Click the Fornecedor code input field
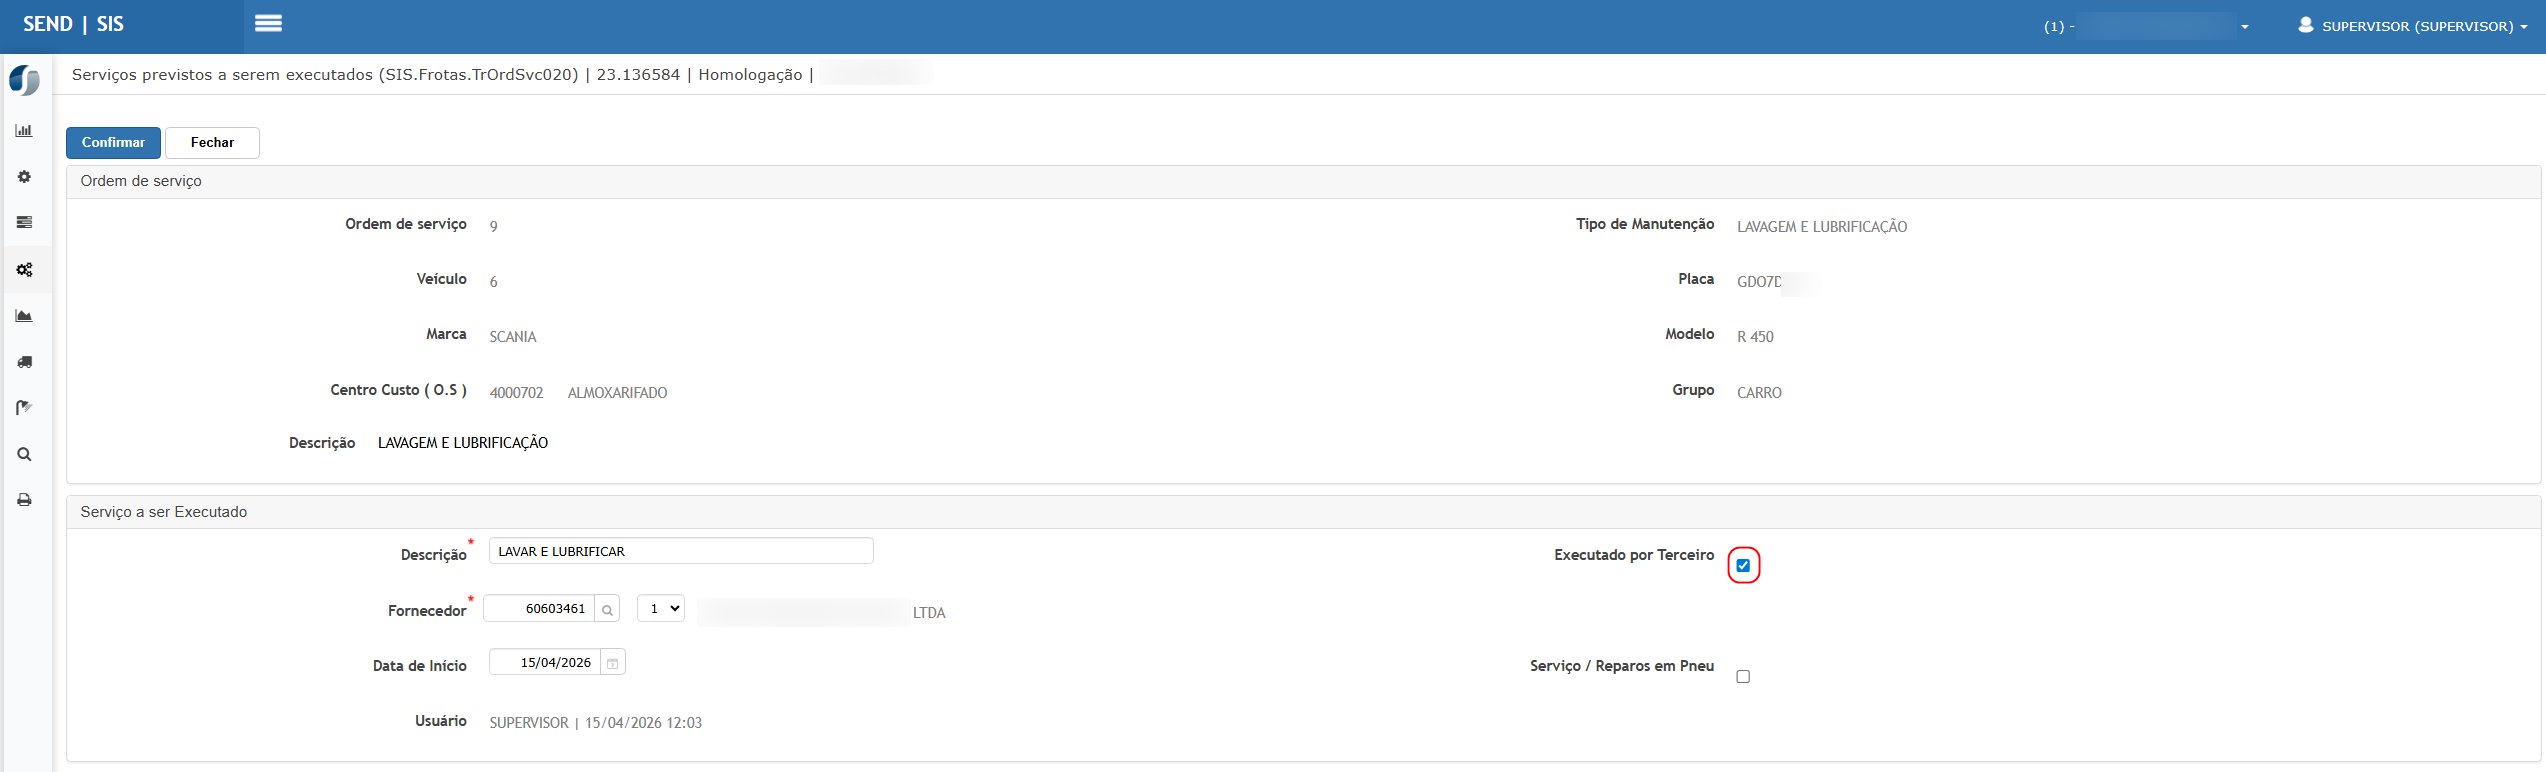Screen dimensions: 2546x772 pyautogui.click(x=540, y=609)
